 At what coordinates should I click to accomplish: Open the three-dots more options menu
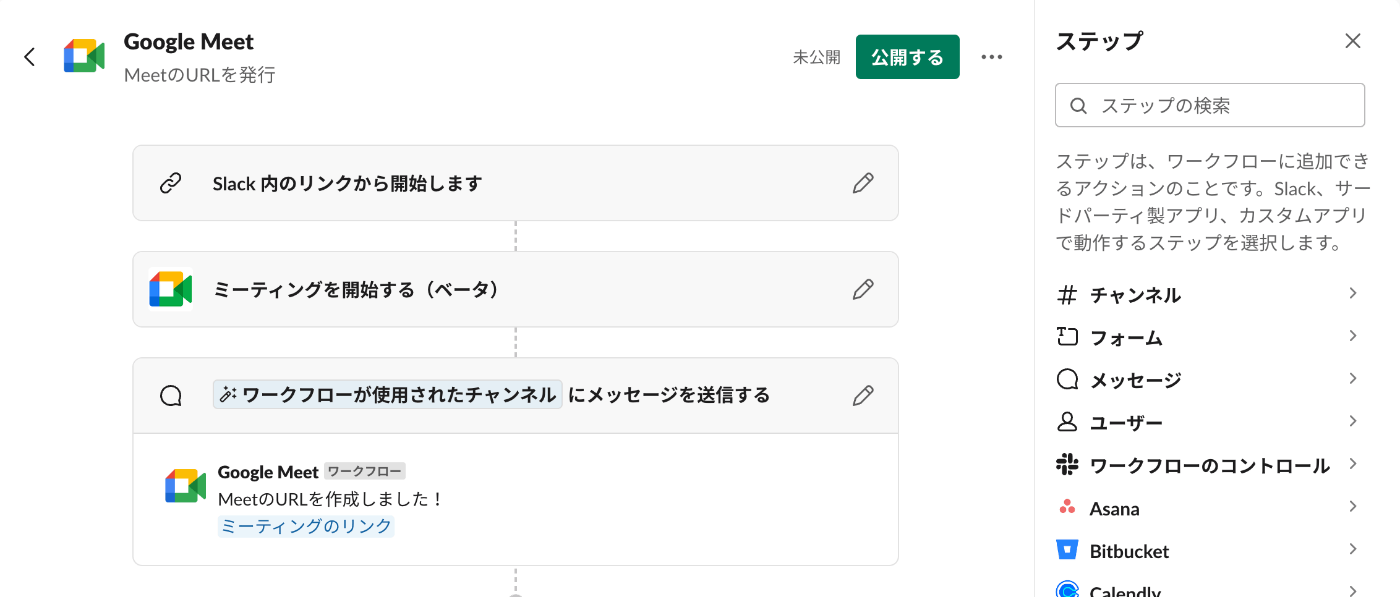pyautogui.click(x=992, y=57)
